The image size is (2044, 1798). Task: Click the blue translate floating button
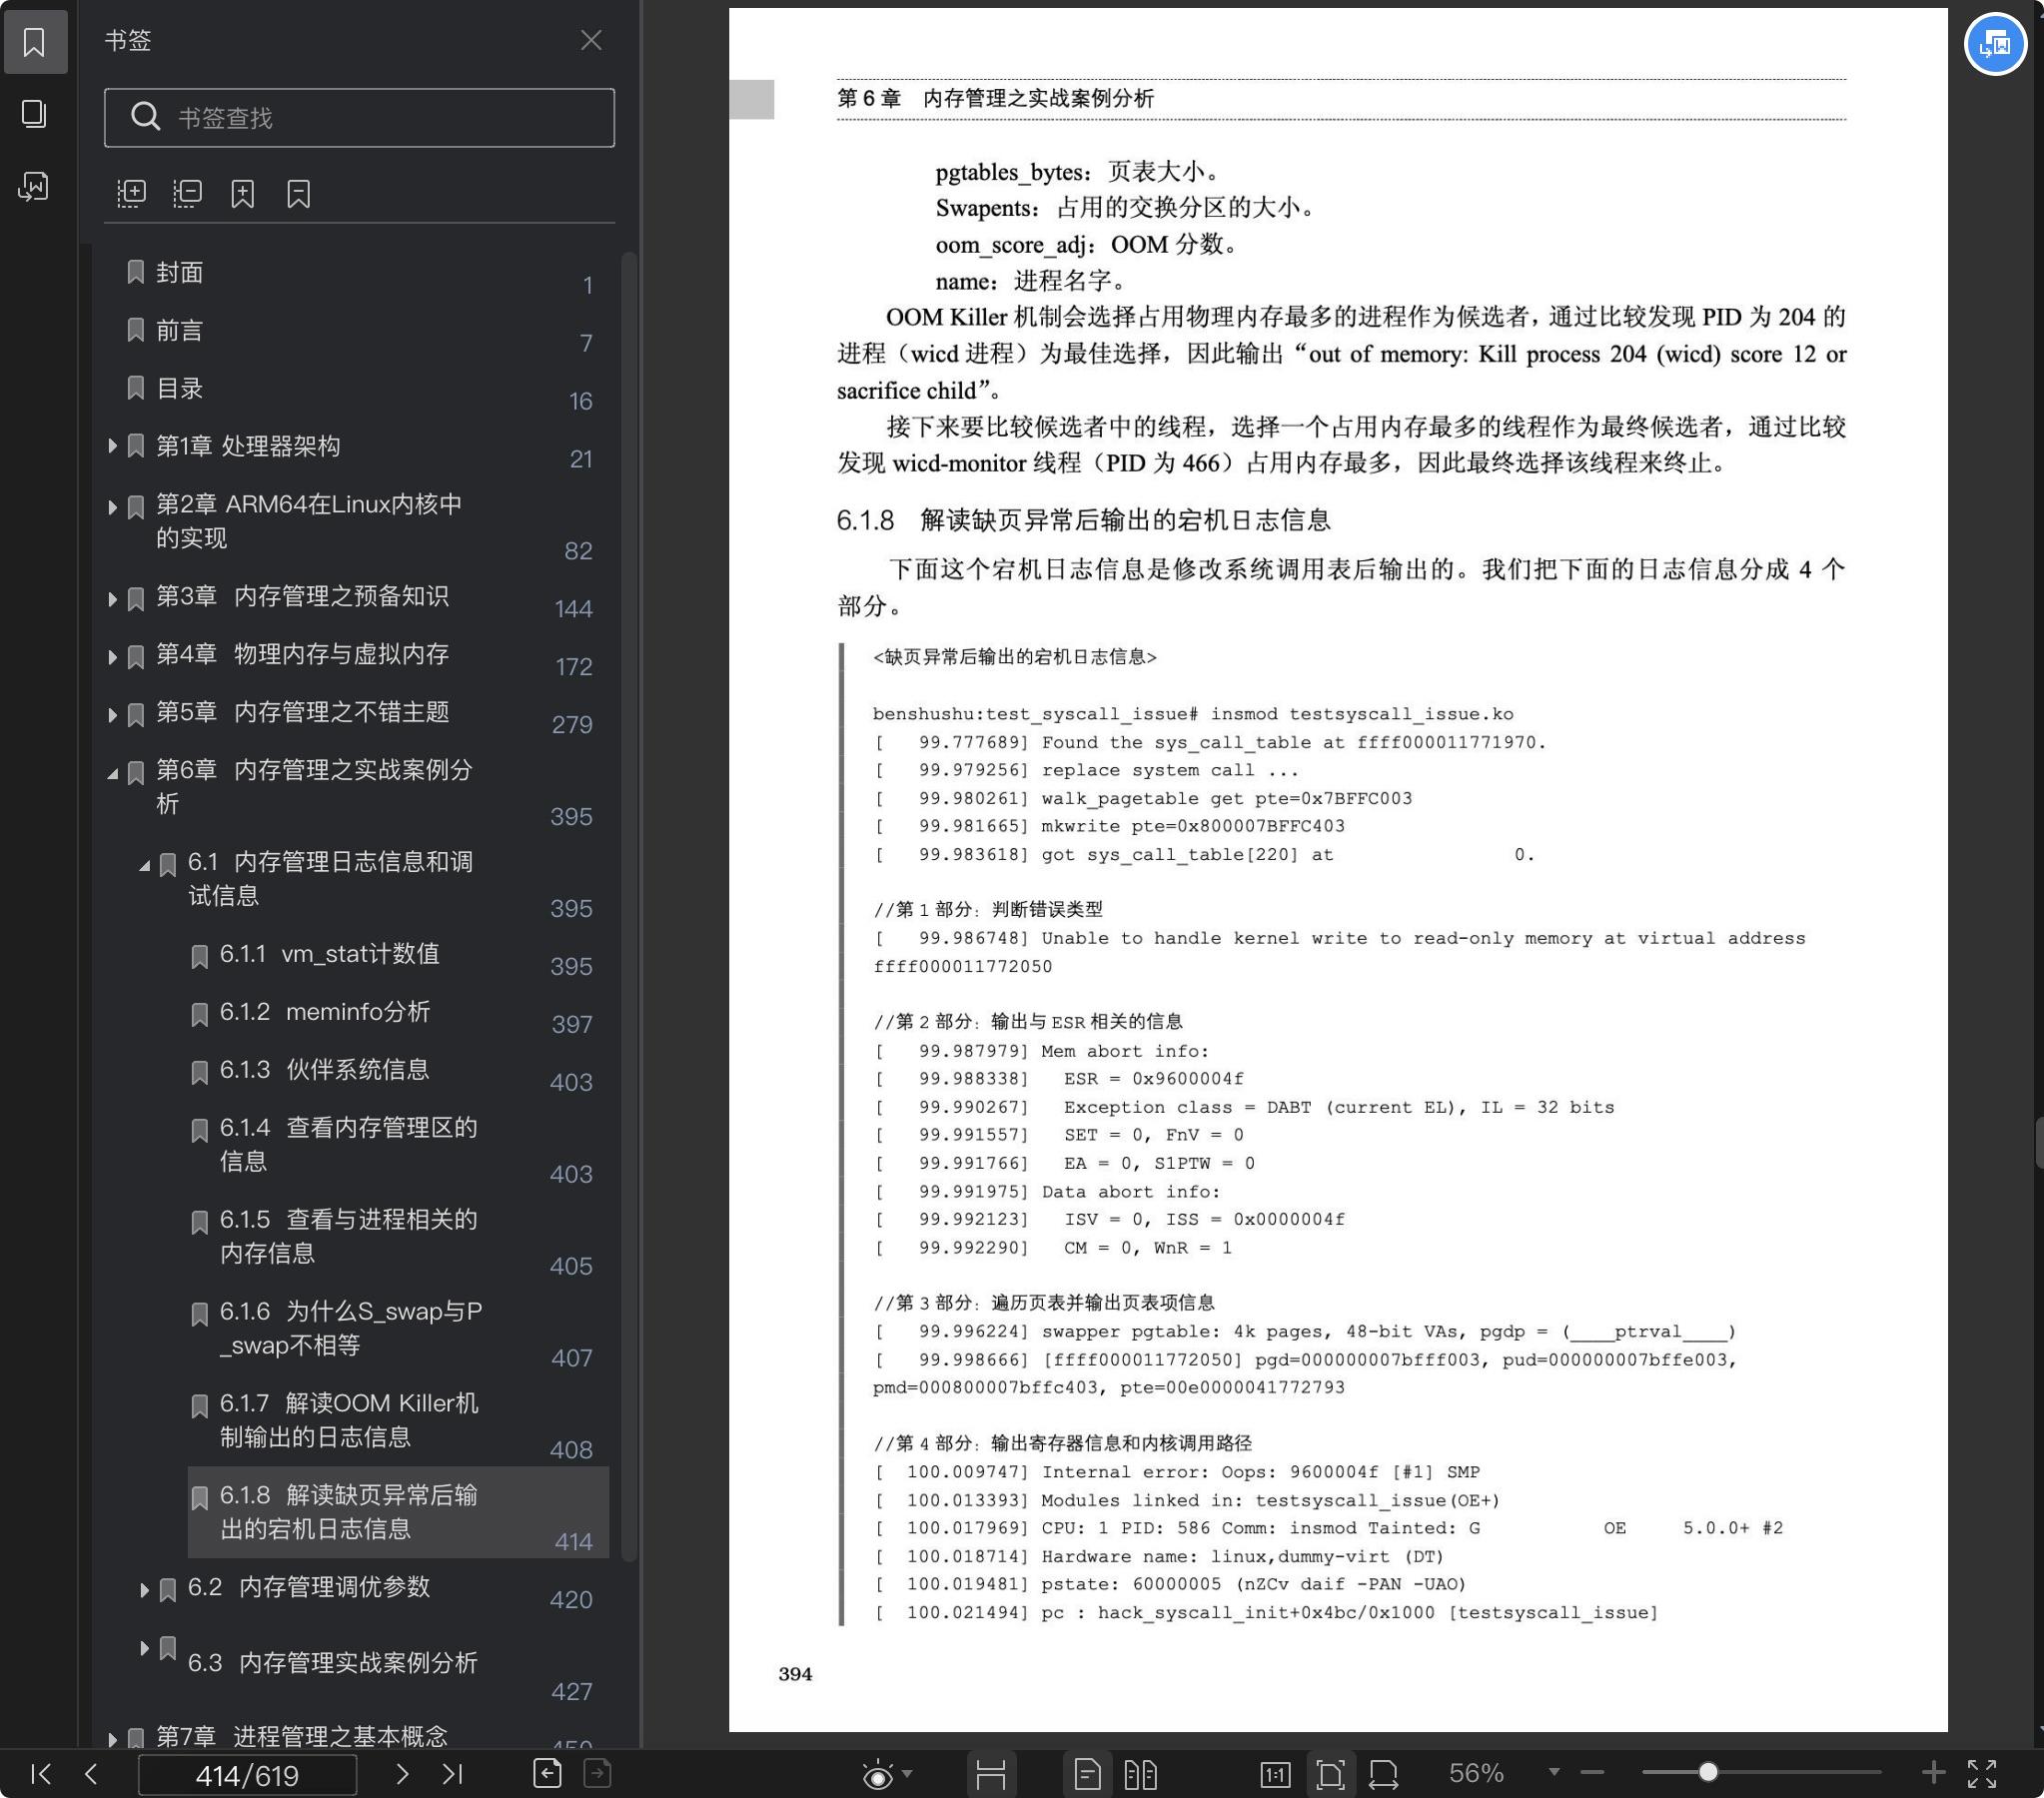tap(1995, 44)
